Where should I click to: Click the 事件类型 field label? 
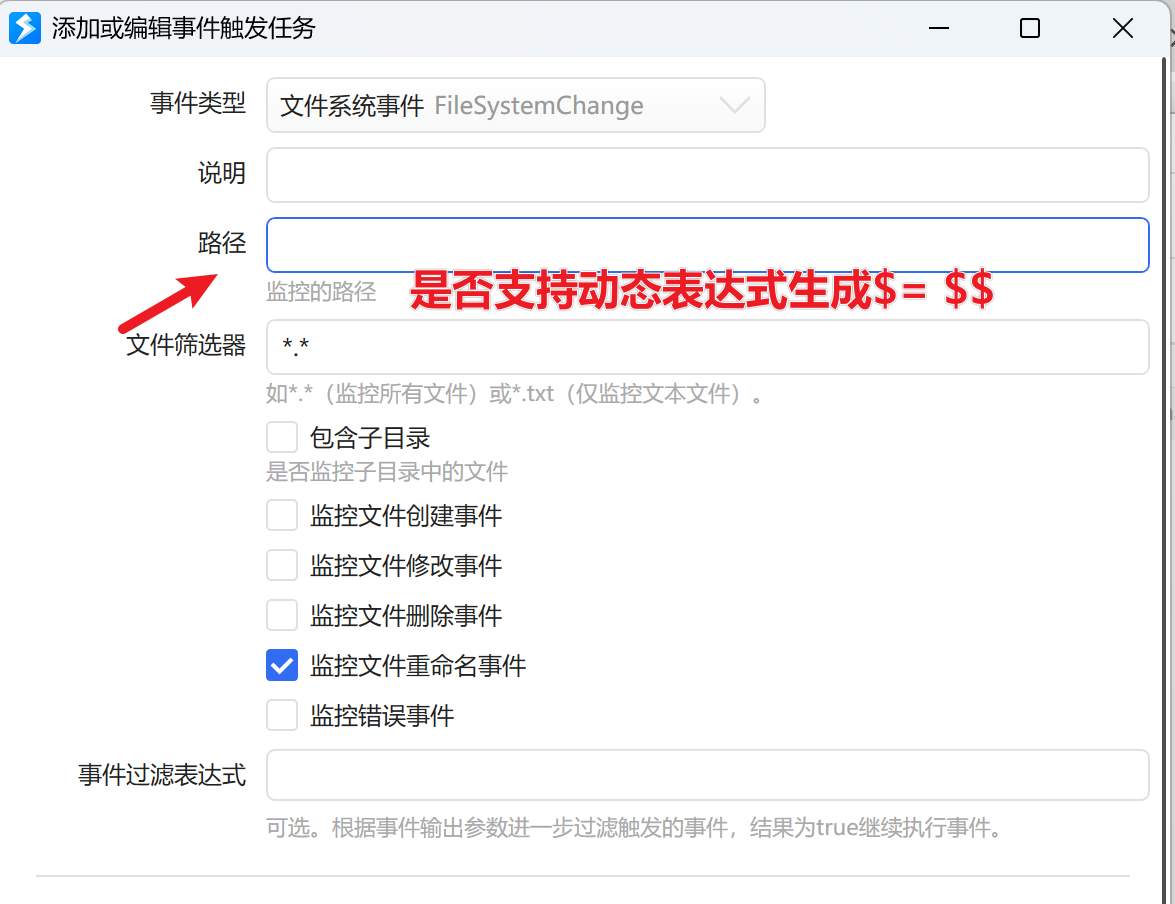(198, 104)
